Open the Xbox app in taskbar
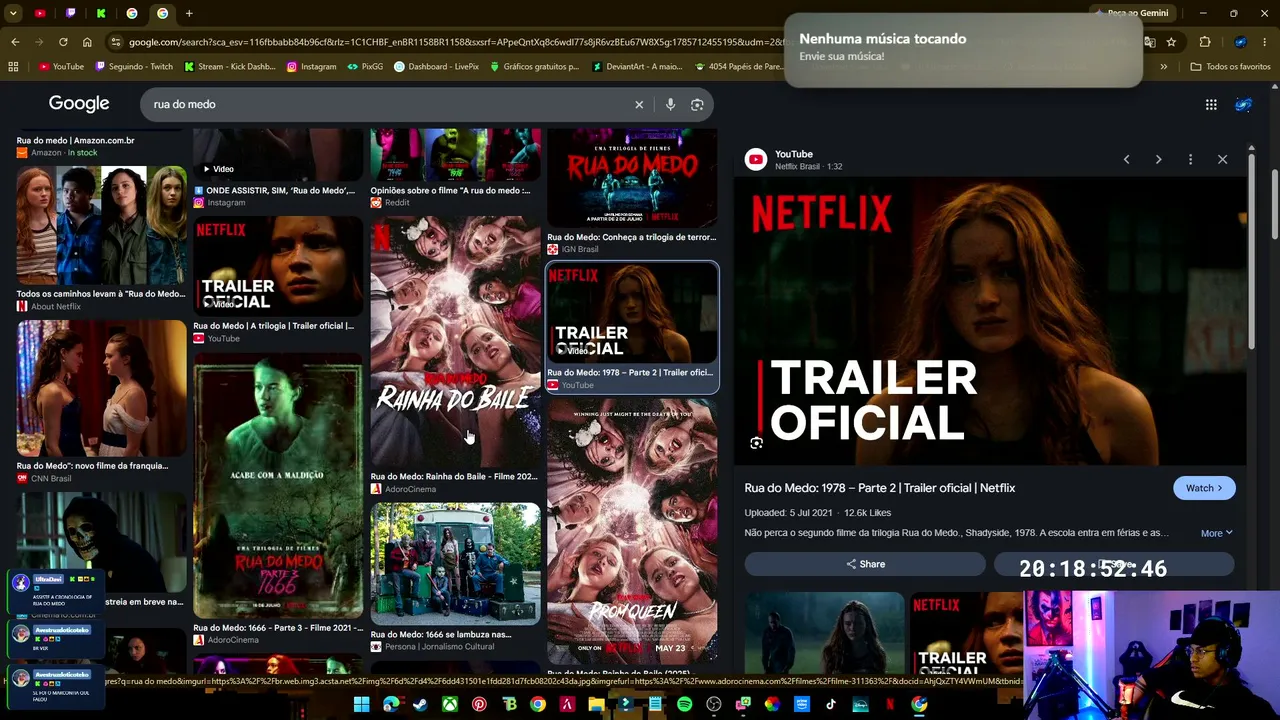Image resolution: width=1280 pixels, height=720 pixels. [450, 704]
